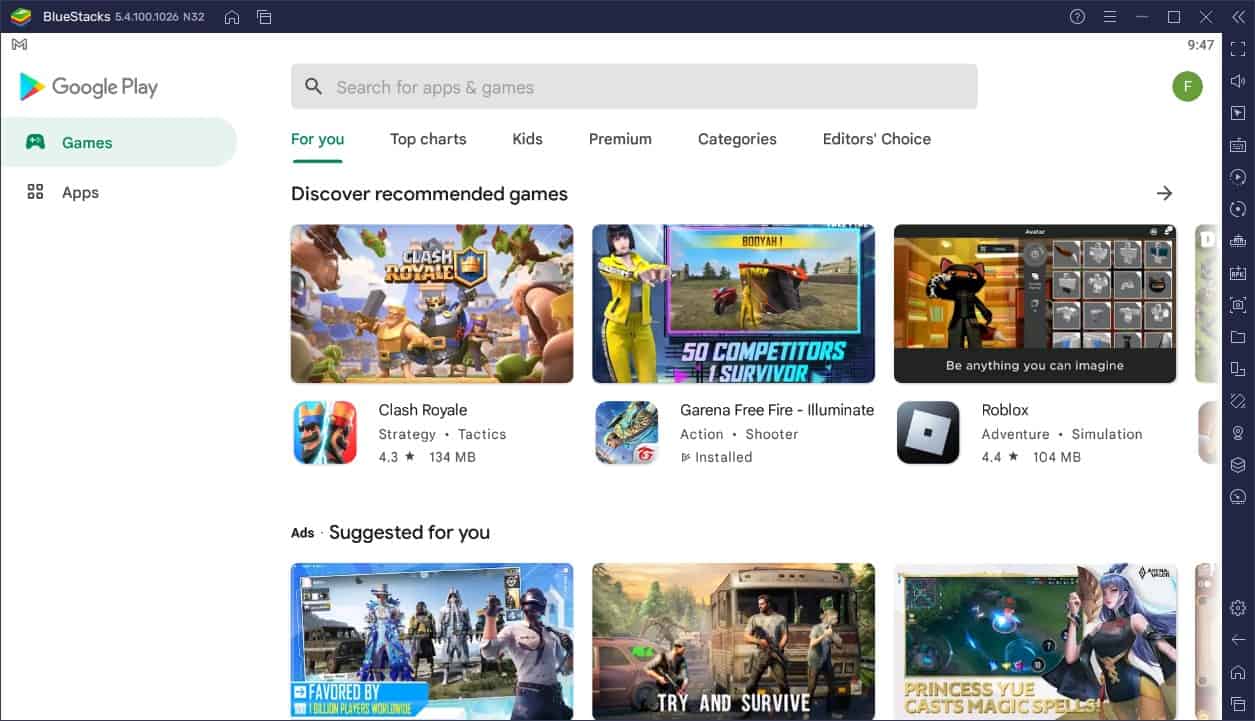Image resolution: width=1255 pixels, height=721 pixels.
Task: Open BlueStacks help question mark icon
Action: (x=1077, y=17)
